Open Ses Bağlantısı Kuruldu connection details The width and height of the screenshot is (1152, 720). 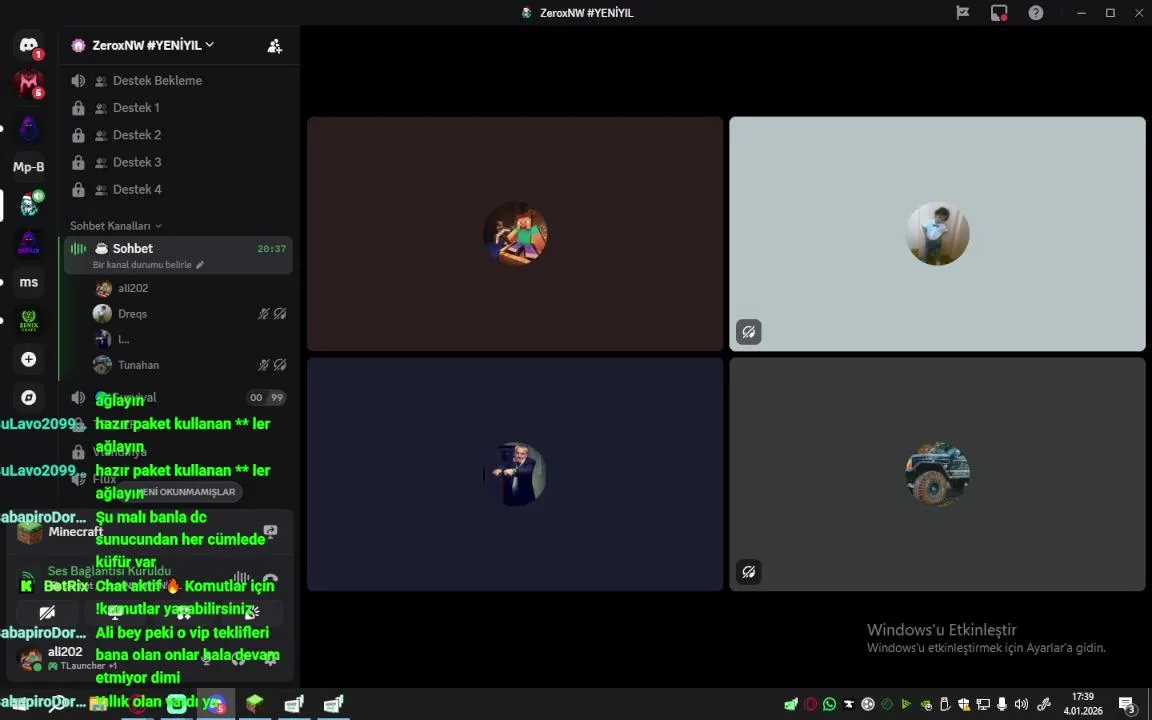(x=109, y=571)
